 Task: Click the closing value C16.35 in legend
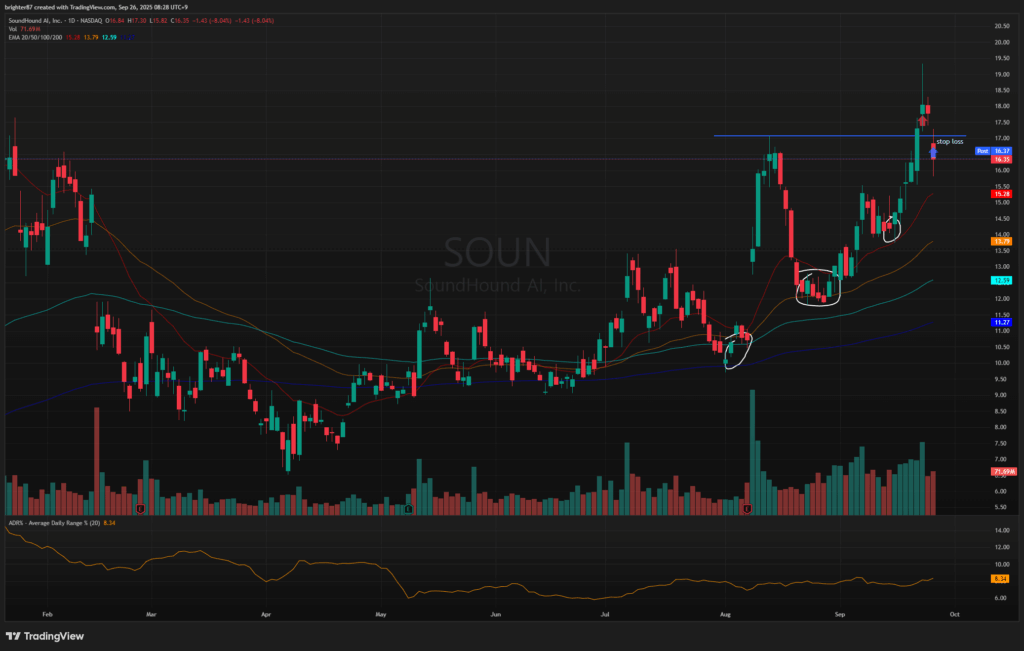pyautogui.click(x=180, y=21)
